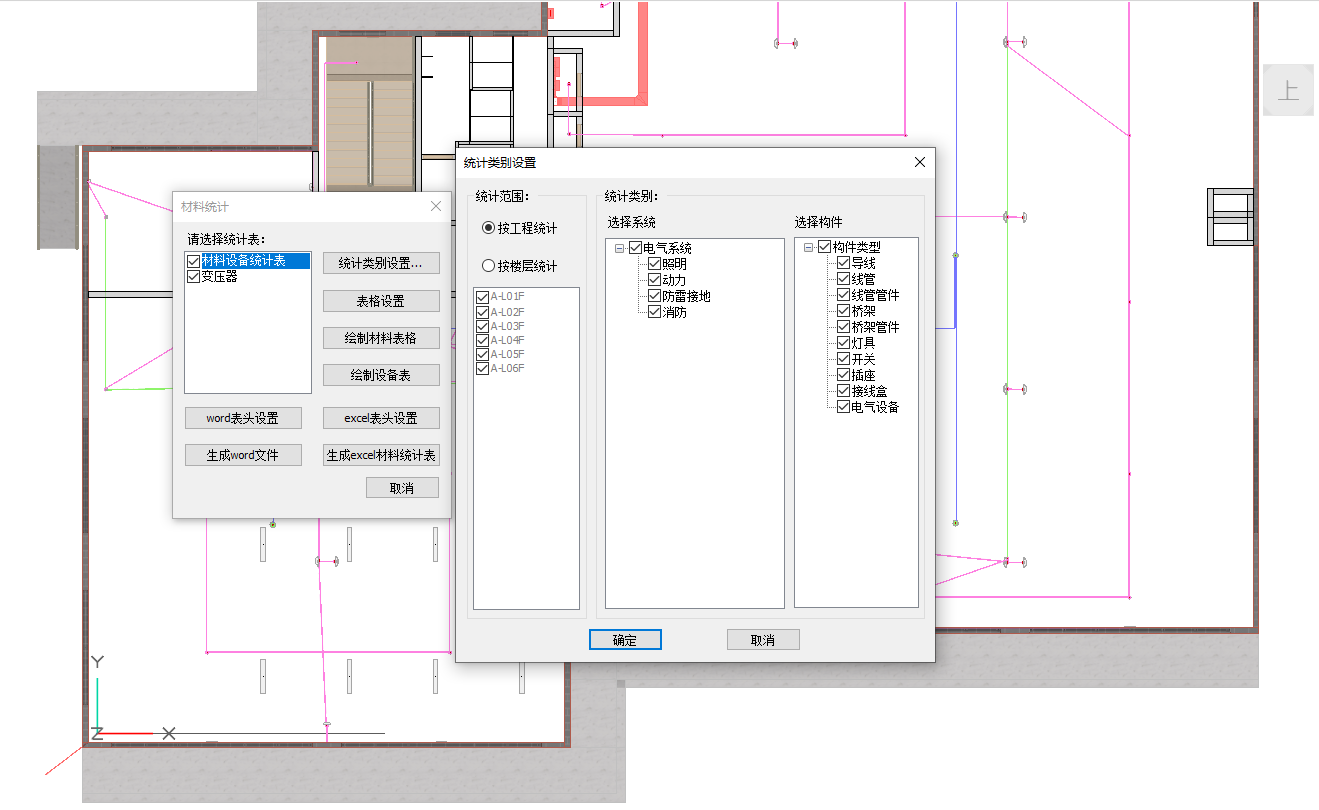This screenshot has height=810, width=1319.
Task: Collapse the 构件类型 tree node
Action: tap(809, 247)
